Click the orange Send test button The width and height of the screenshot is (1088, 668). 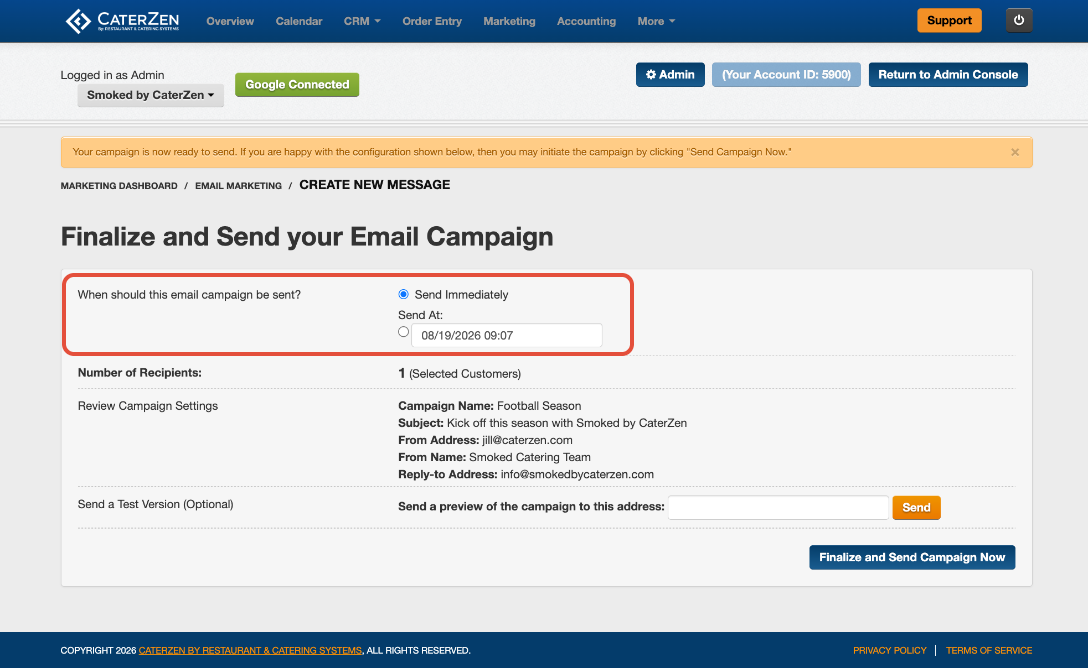[916, 507]
